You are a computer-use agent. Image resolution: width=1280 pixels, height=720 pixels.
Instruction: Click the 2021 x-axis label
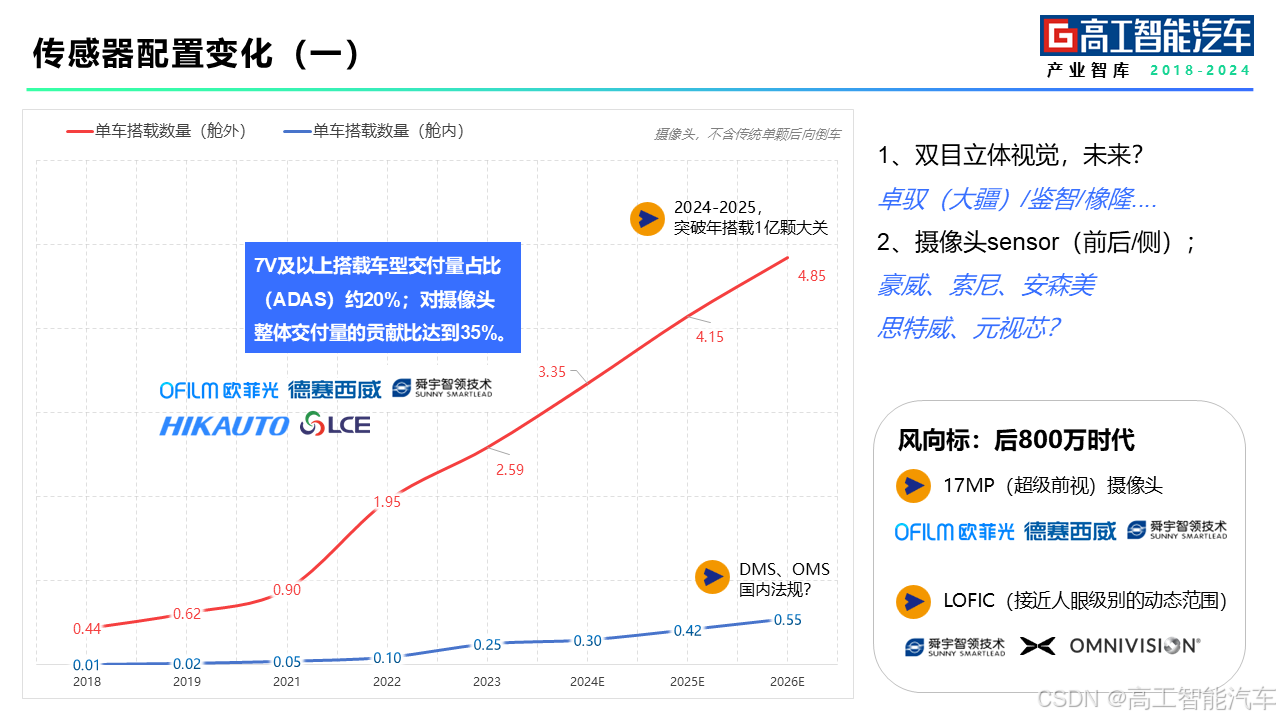pyautogui.click(x=287, y=682)
